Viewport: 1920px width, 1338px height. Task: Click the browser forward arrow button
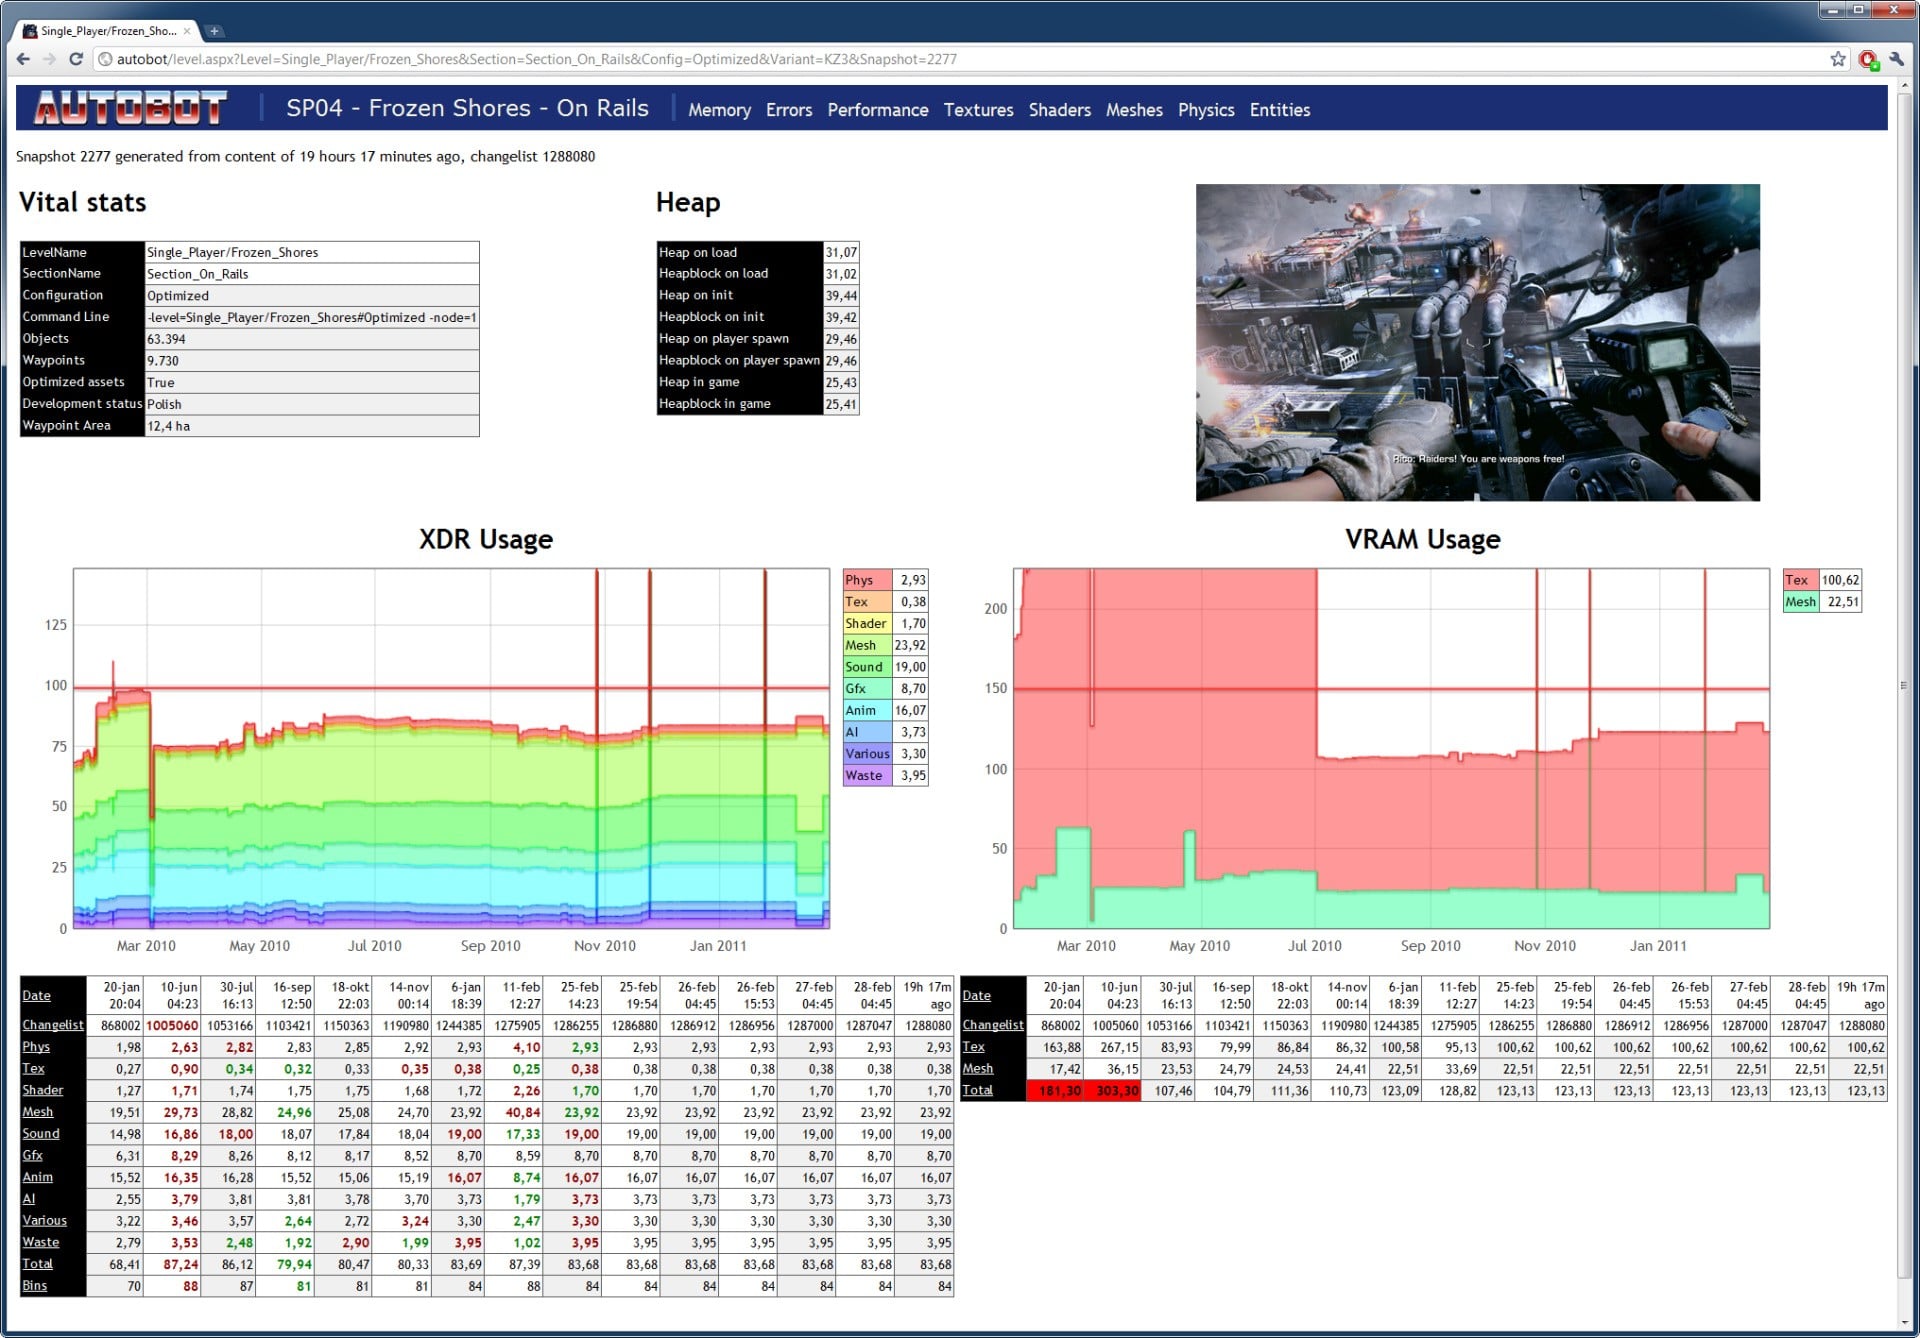coord(49,59)
